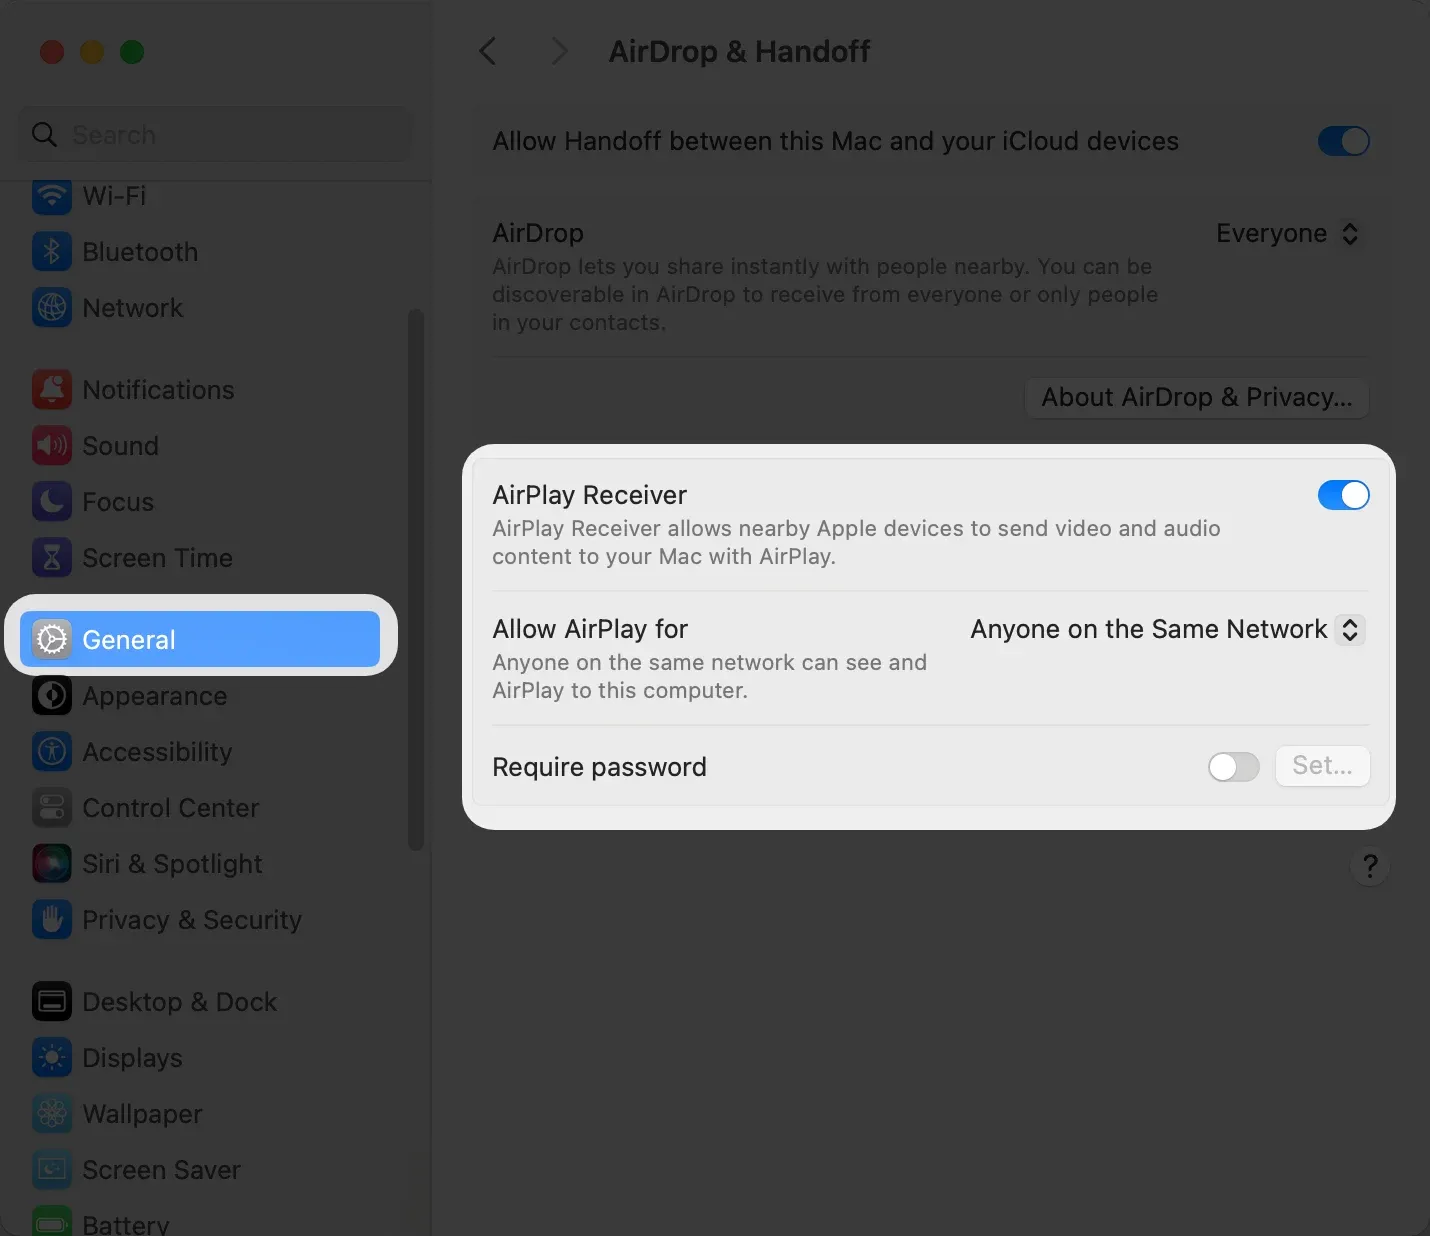Screen dimensions: 1430x1236
Task: Open Accessibility pane label
Action: (157, 752)
